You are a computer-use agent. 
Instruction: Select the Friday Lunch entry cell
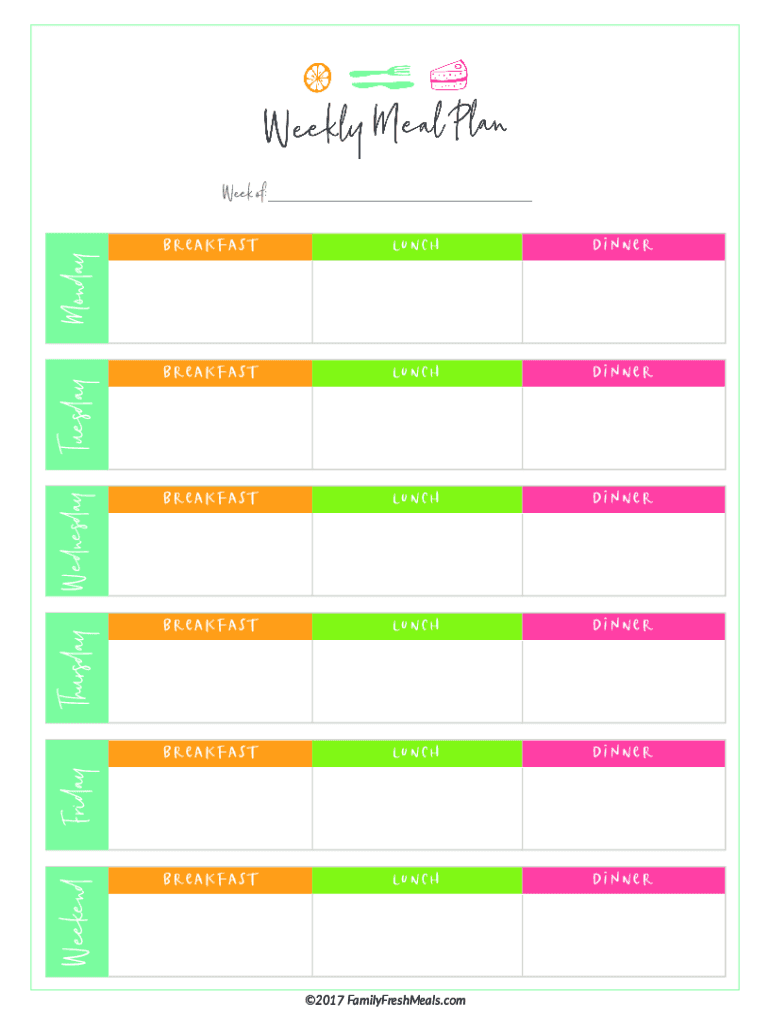(416, 808)
